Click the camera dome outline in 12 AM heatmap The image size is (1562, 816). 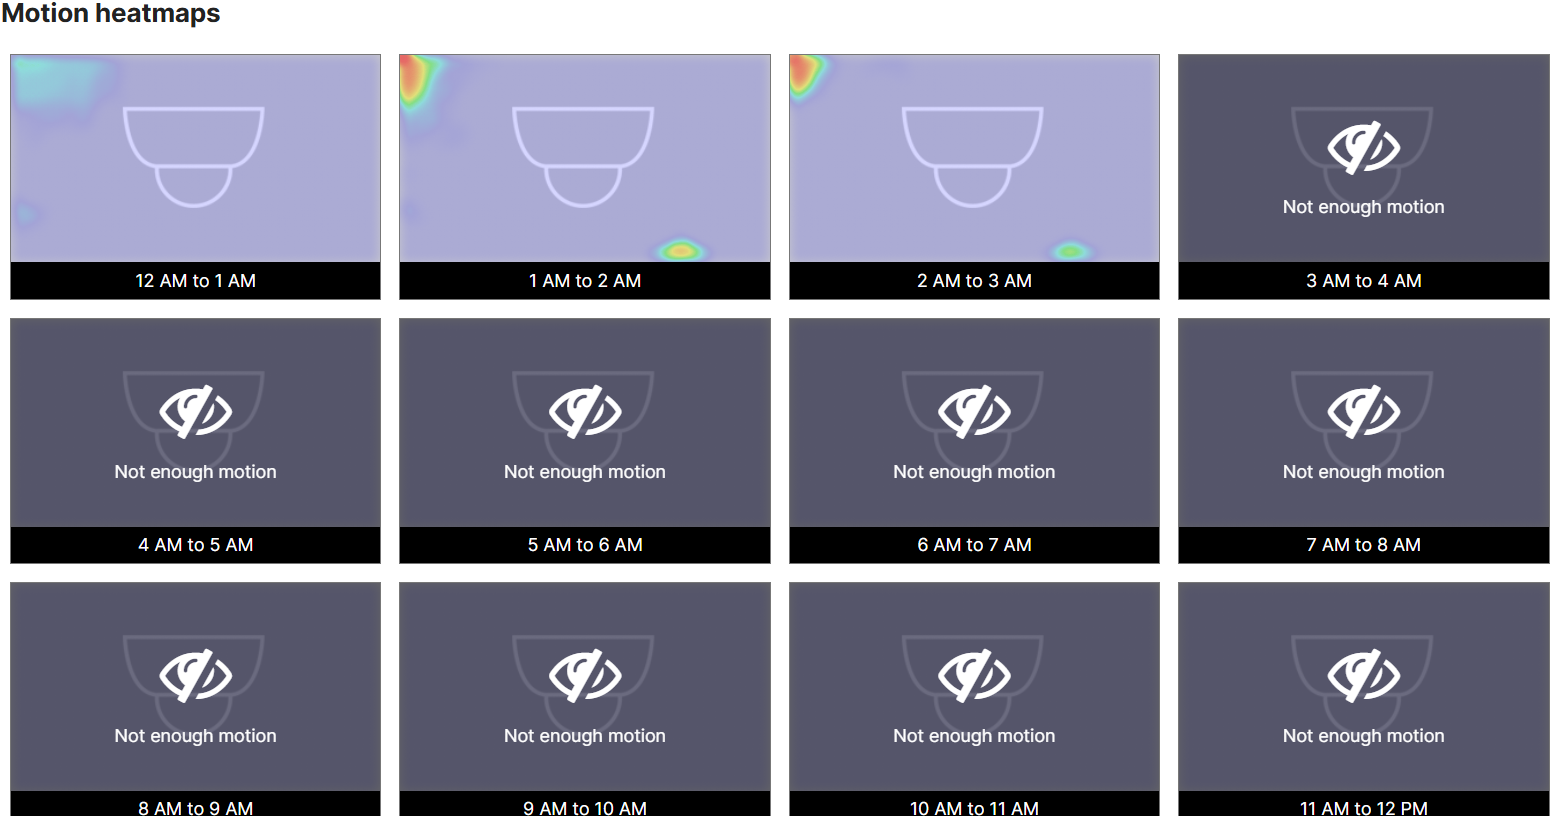coord(194,156)
